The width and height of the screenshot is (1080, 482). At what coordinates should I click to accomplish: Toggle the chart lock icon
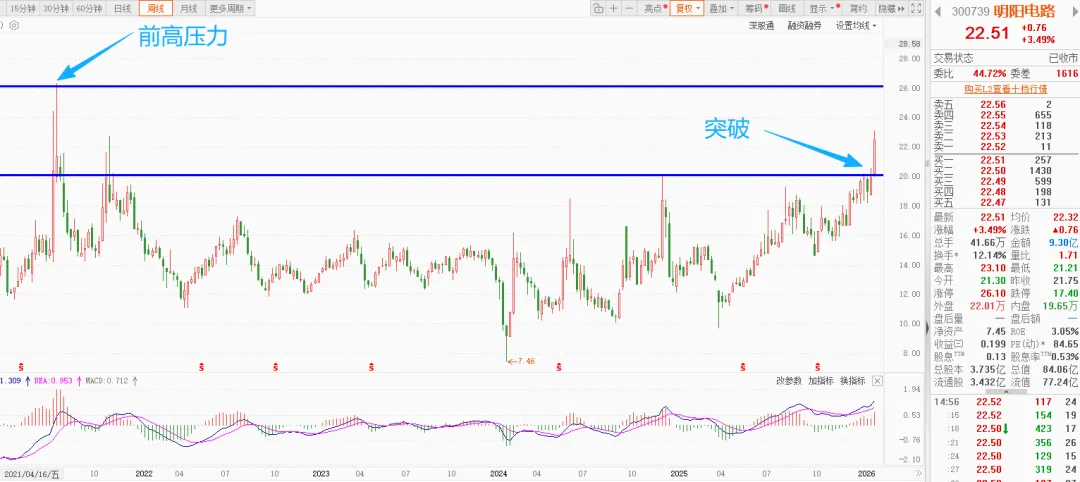[598, 9]
